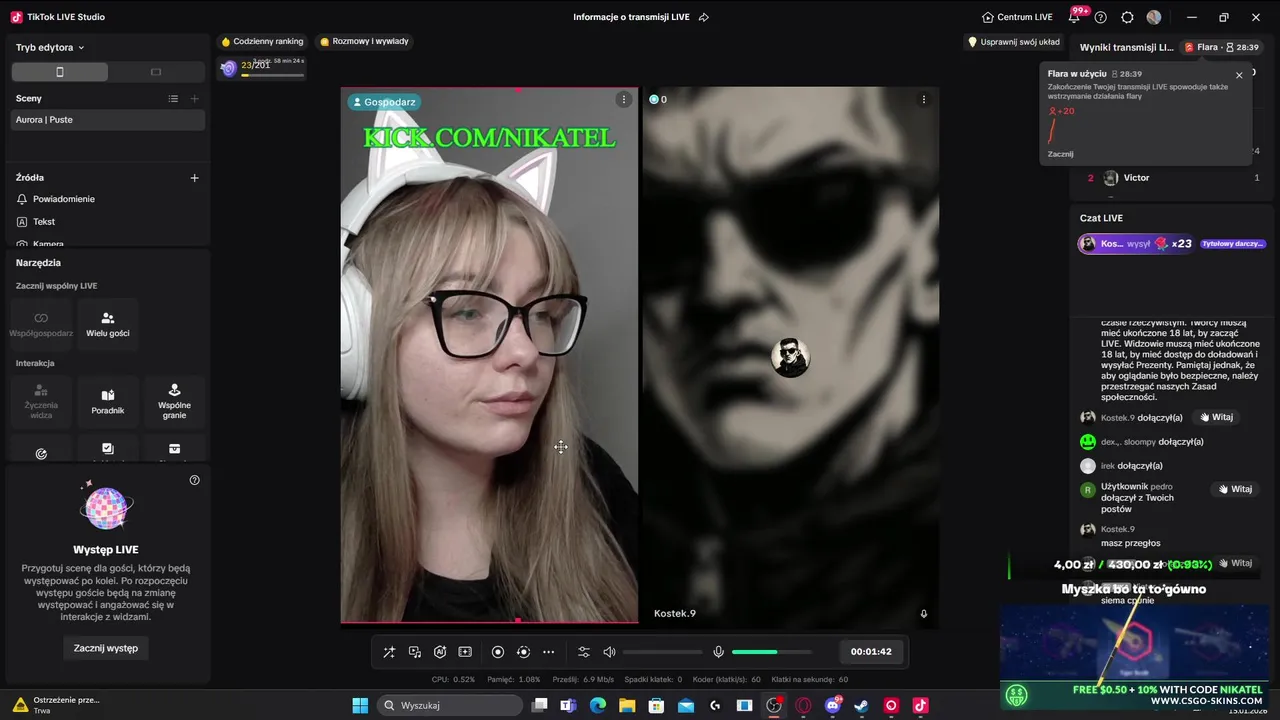This screenshot has width=1280, height=720.
Task: Open Microsoft Edge from taskbar
Action: [x=597, y=705]
